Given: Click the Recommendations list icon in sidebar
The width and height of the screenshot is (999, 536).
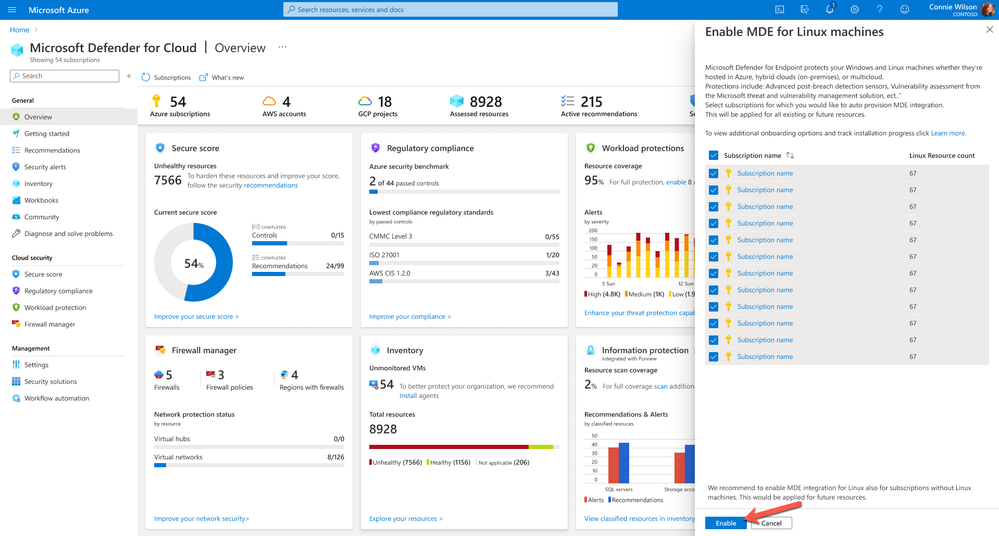Looking at the screenshot, I should [x=16, y=150].
